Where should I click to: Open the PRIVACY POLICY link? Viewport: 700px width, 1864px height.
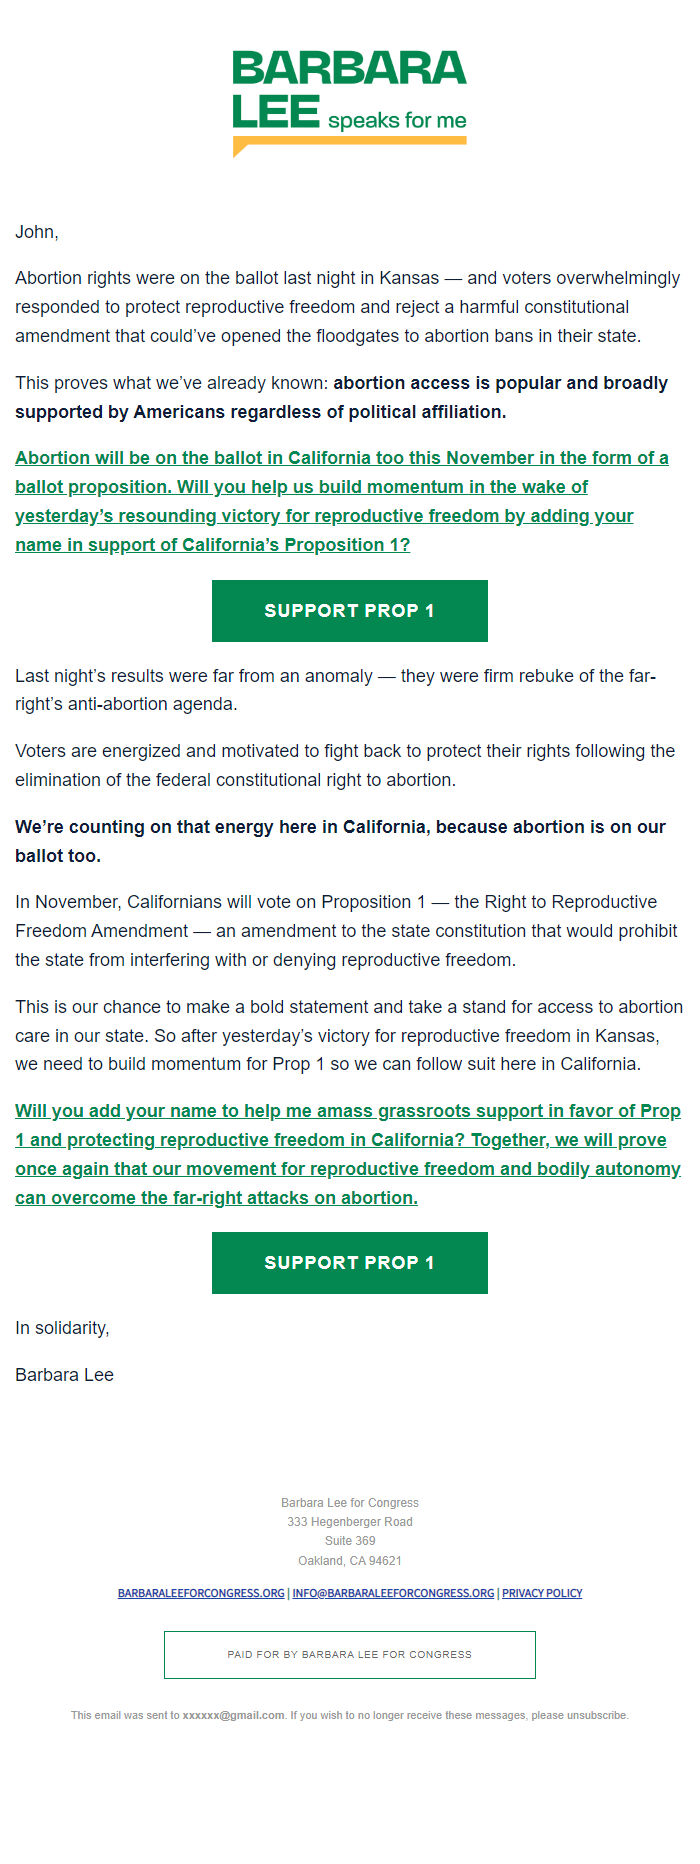(x=542, y=1593)
